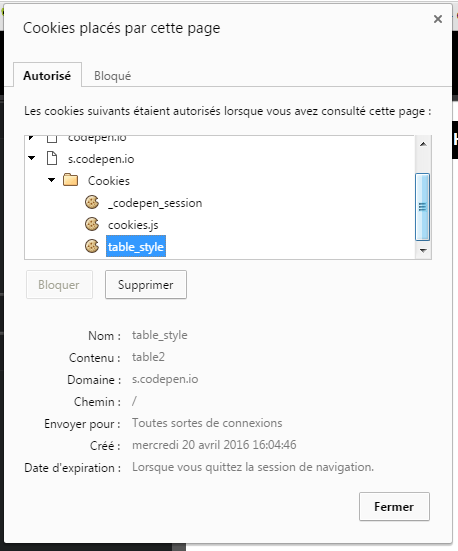This screenshot has width=458, height=551.
Task: Collapse the Cookies folder arrow
Action: pos(52,180)
